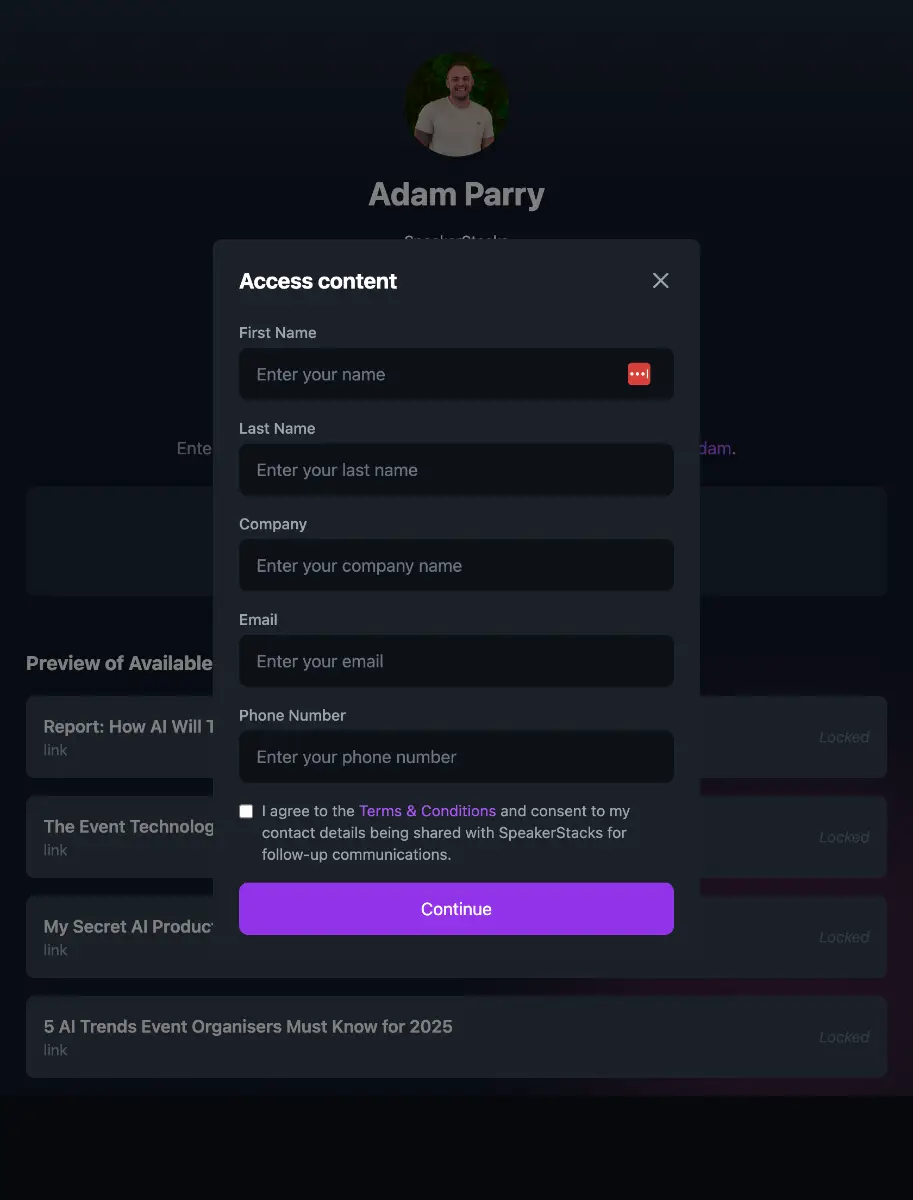Tick the Terms & Conditions agreement checkbox
This screenshot has height=1200, width=913.
pos(246,811)
